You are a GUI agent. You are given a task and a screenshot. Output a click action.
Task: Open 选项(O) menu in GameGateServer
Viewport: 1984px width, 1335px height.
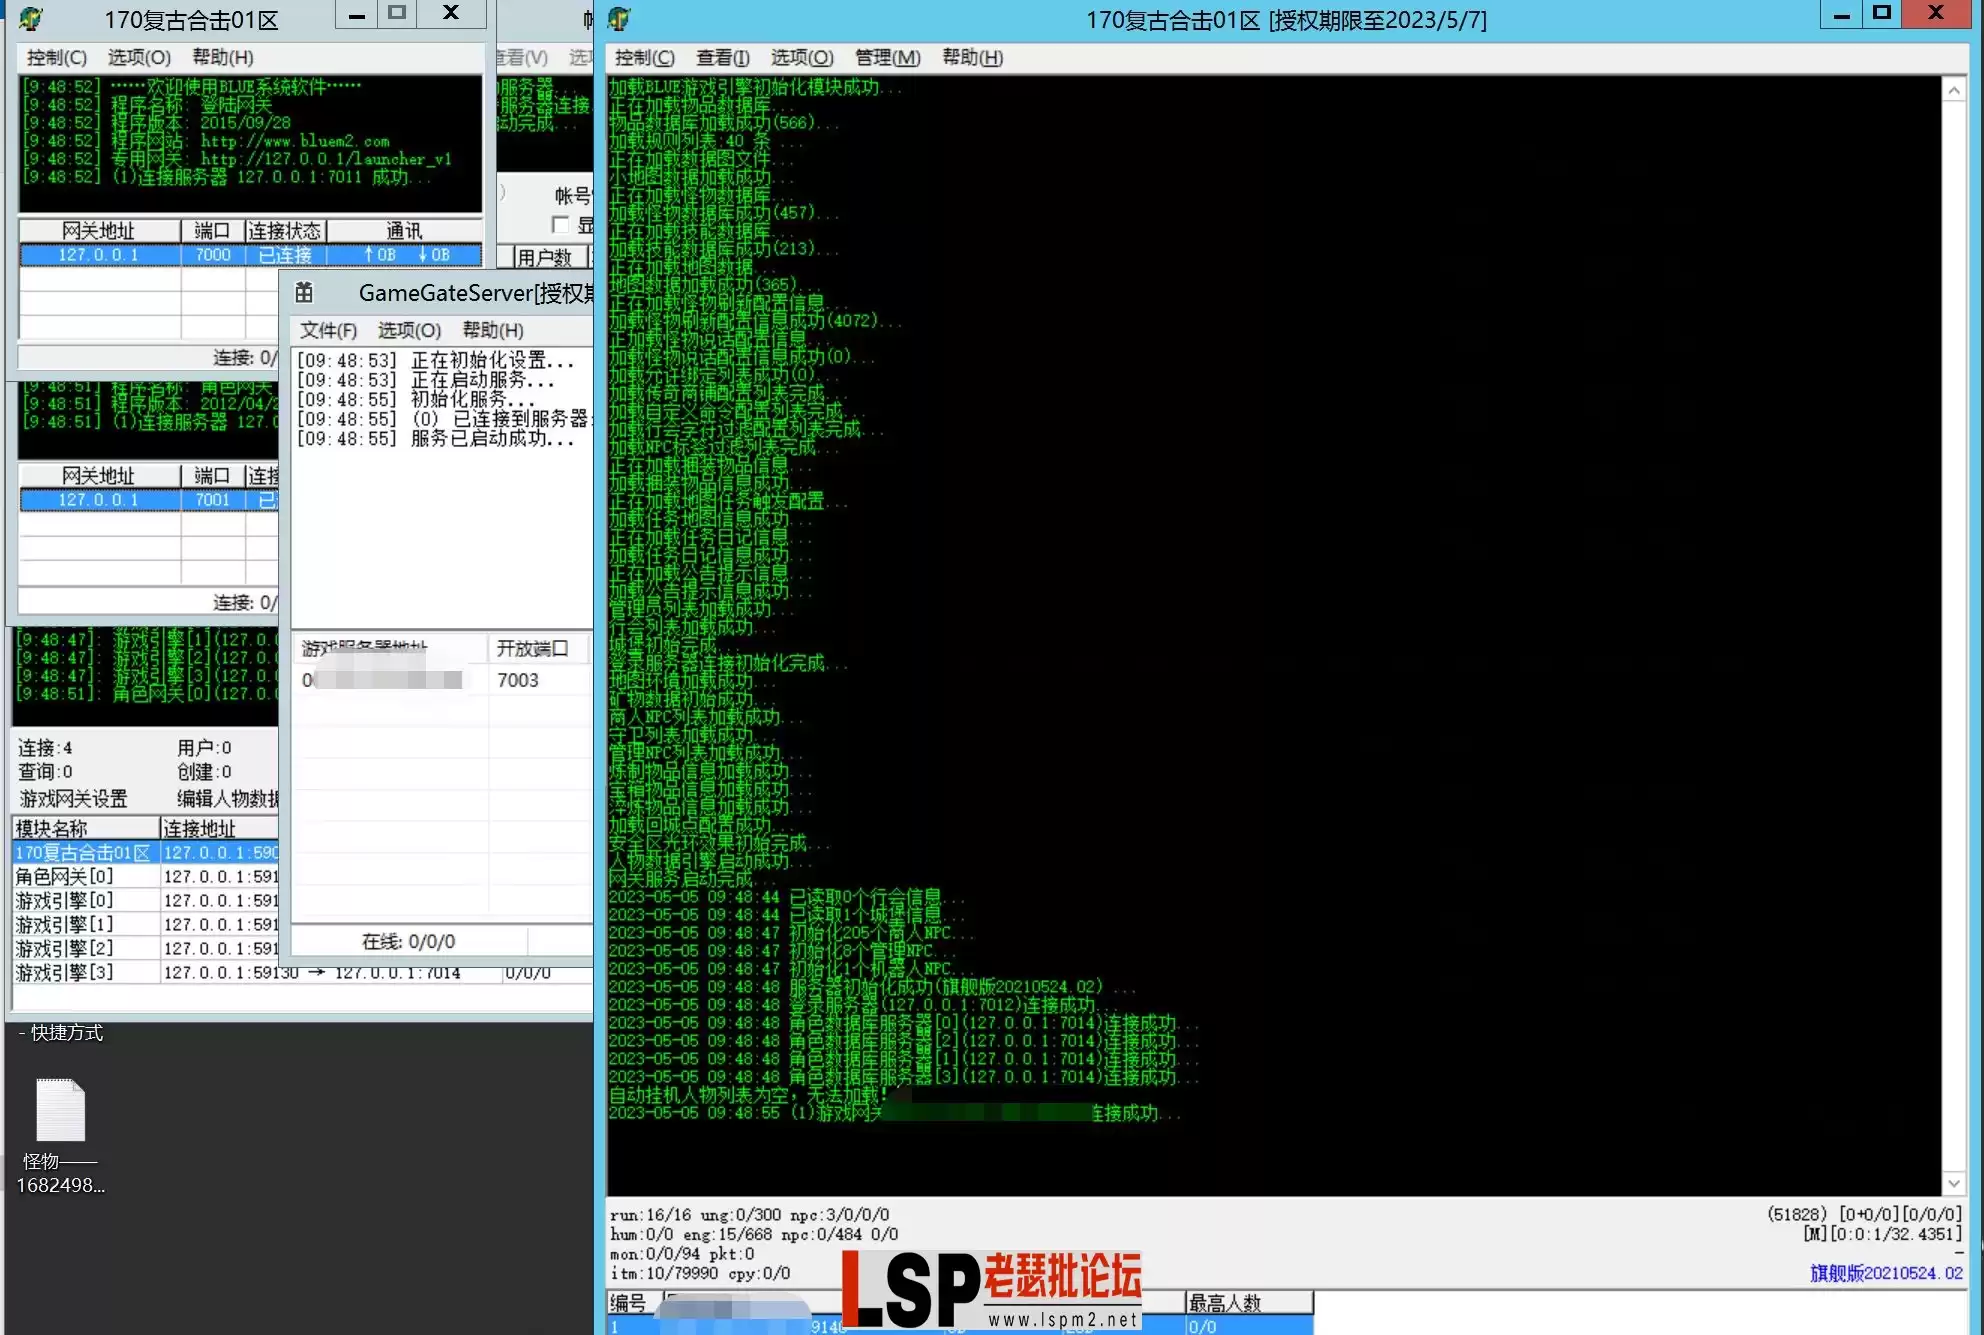(x=409, y=330)
